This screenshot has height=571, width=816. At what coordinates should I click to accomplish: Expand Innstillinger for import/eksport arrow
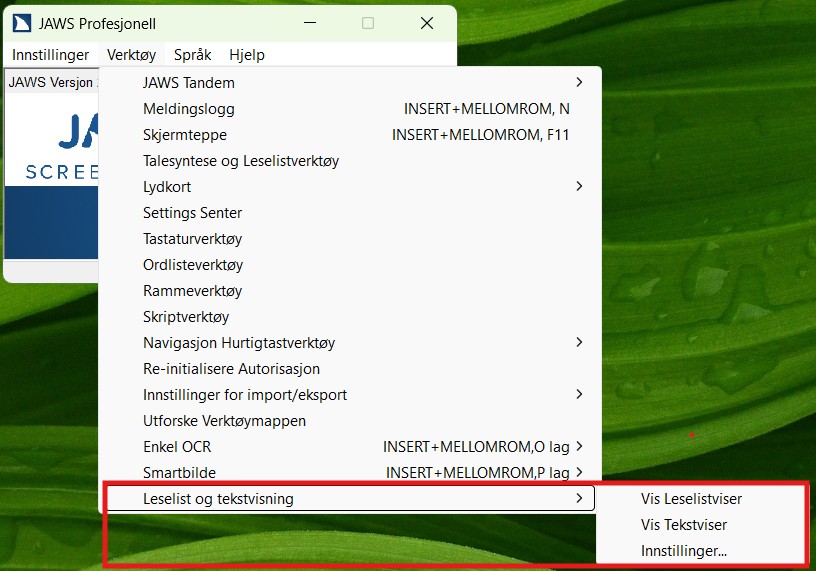tap(579, 395)
